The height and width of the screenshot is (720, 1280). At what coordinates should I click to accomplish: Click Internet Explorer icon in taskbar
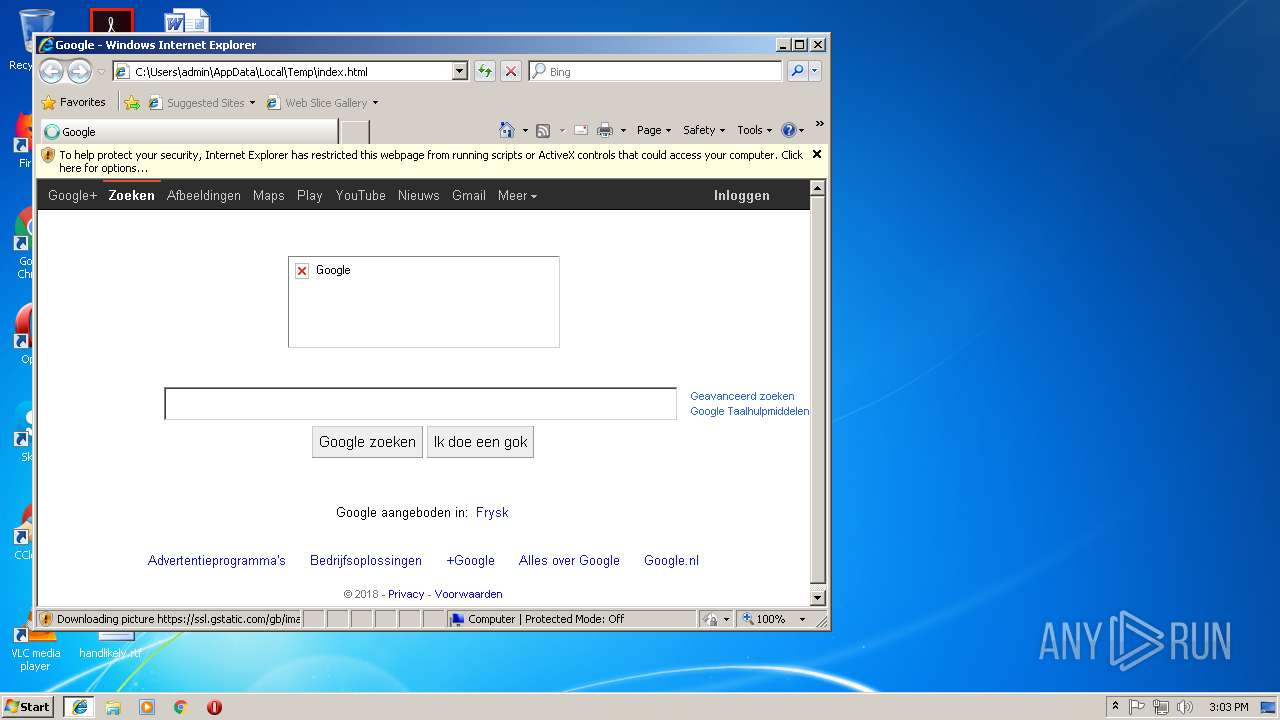click(79, 707)
